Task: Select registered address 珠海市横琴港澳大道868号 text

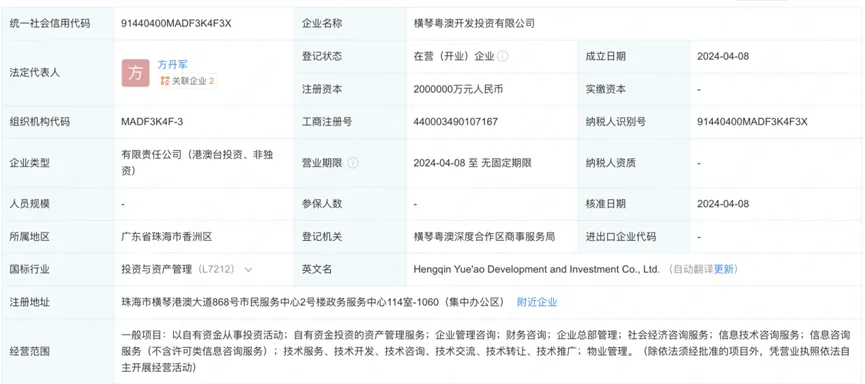Action: click(x=313, y=302)
